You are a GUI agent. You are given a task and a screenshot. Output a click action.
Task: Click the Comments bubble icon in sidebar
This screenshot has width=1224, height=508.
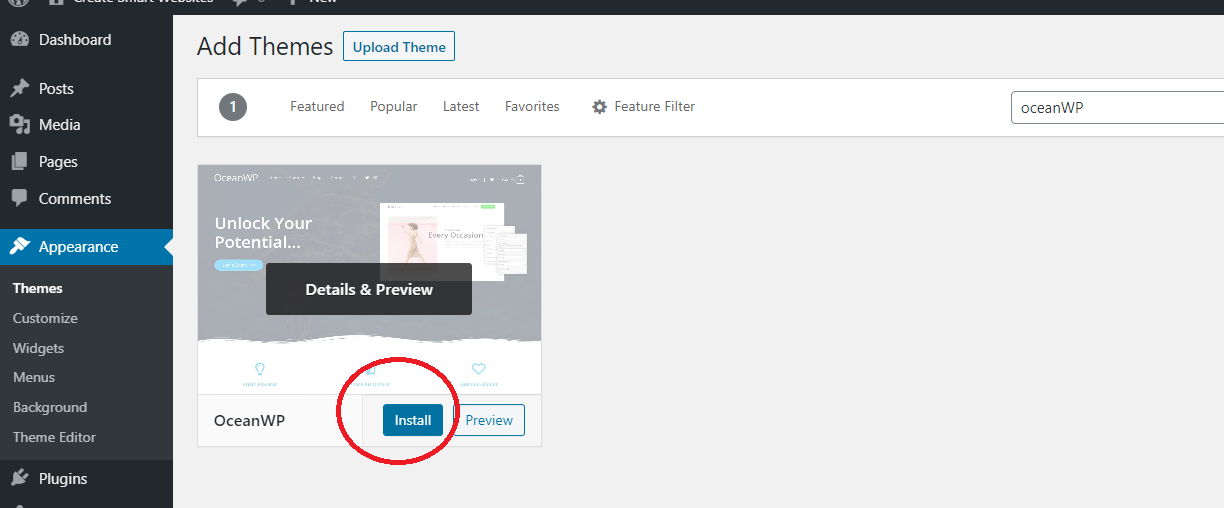[x=19, y=199]
